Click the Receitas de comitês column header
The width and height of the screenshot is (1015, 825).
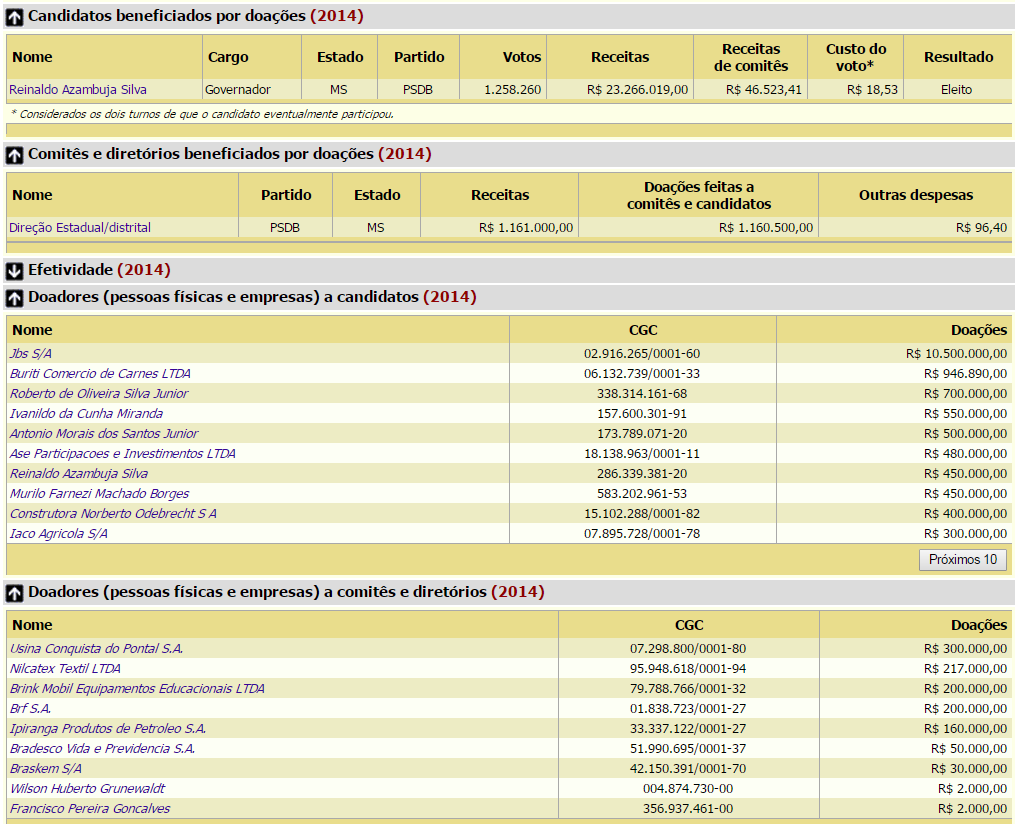point(751,57)
